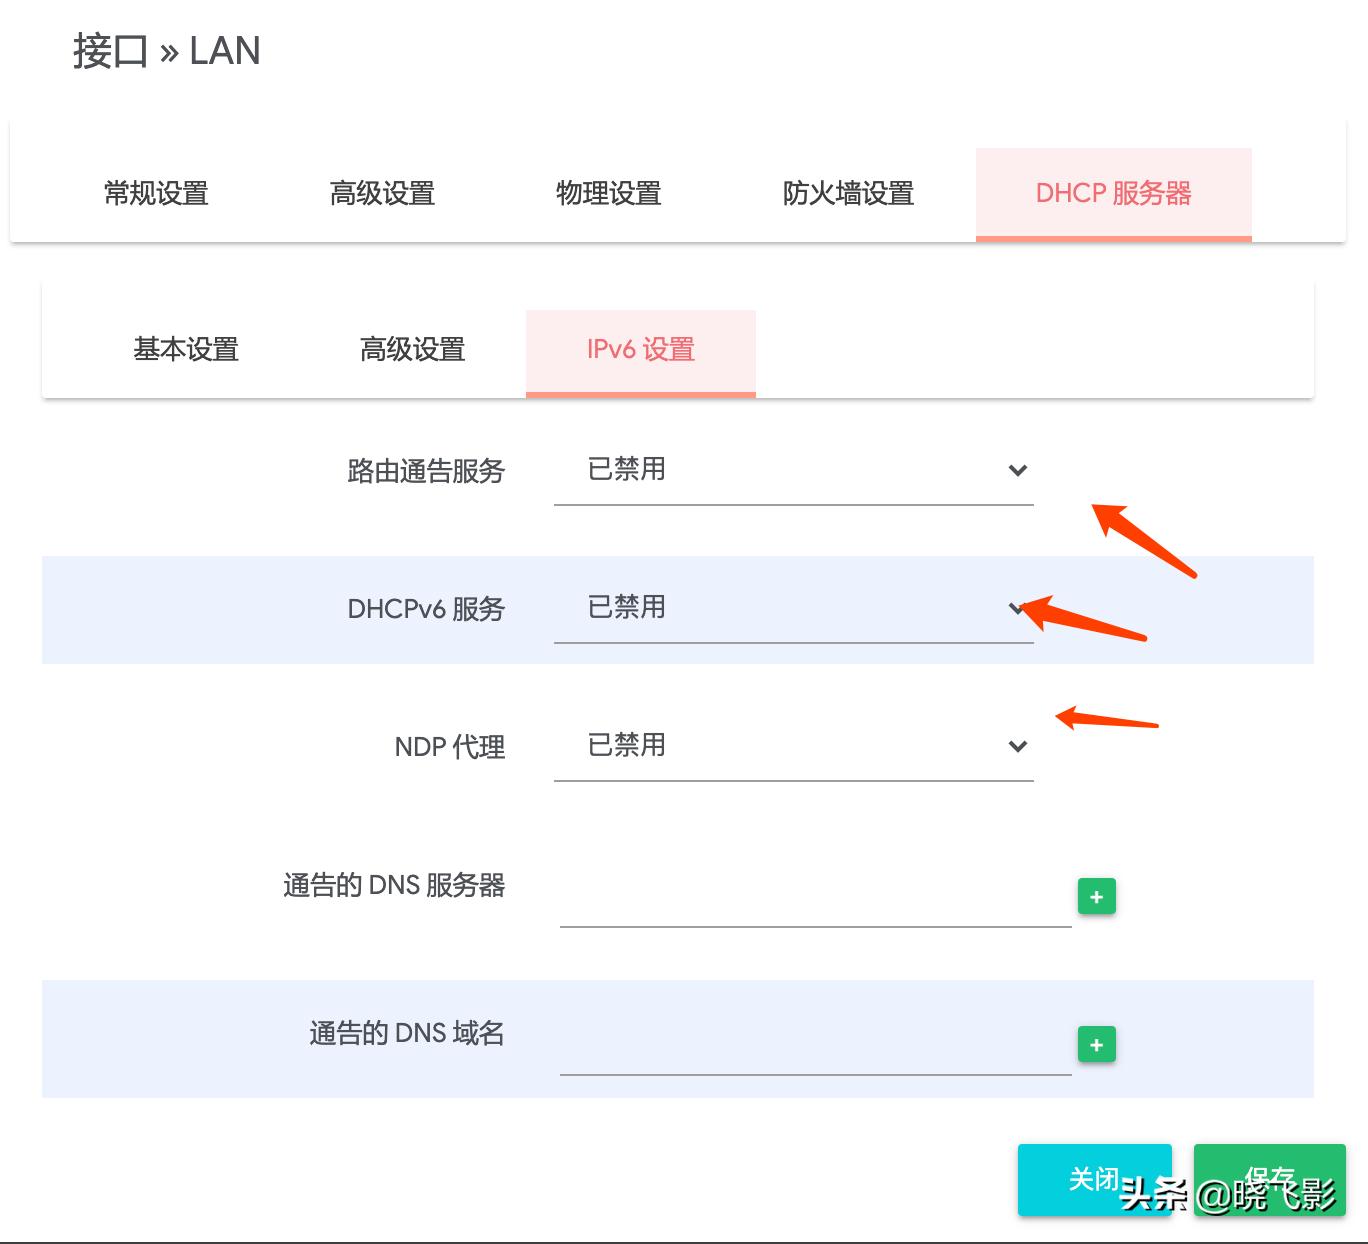Image resolution: width=1368 pixels, height=1244 pixels.
Task: Click the 关闭 button
Action: point(1094,1179)
